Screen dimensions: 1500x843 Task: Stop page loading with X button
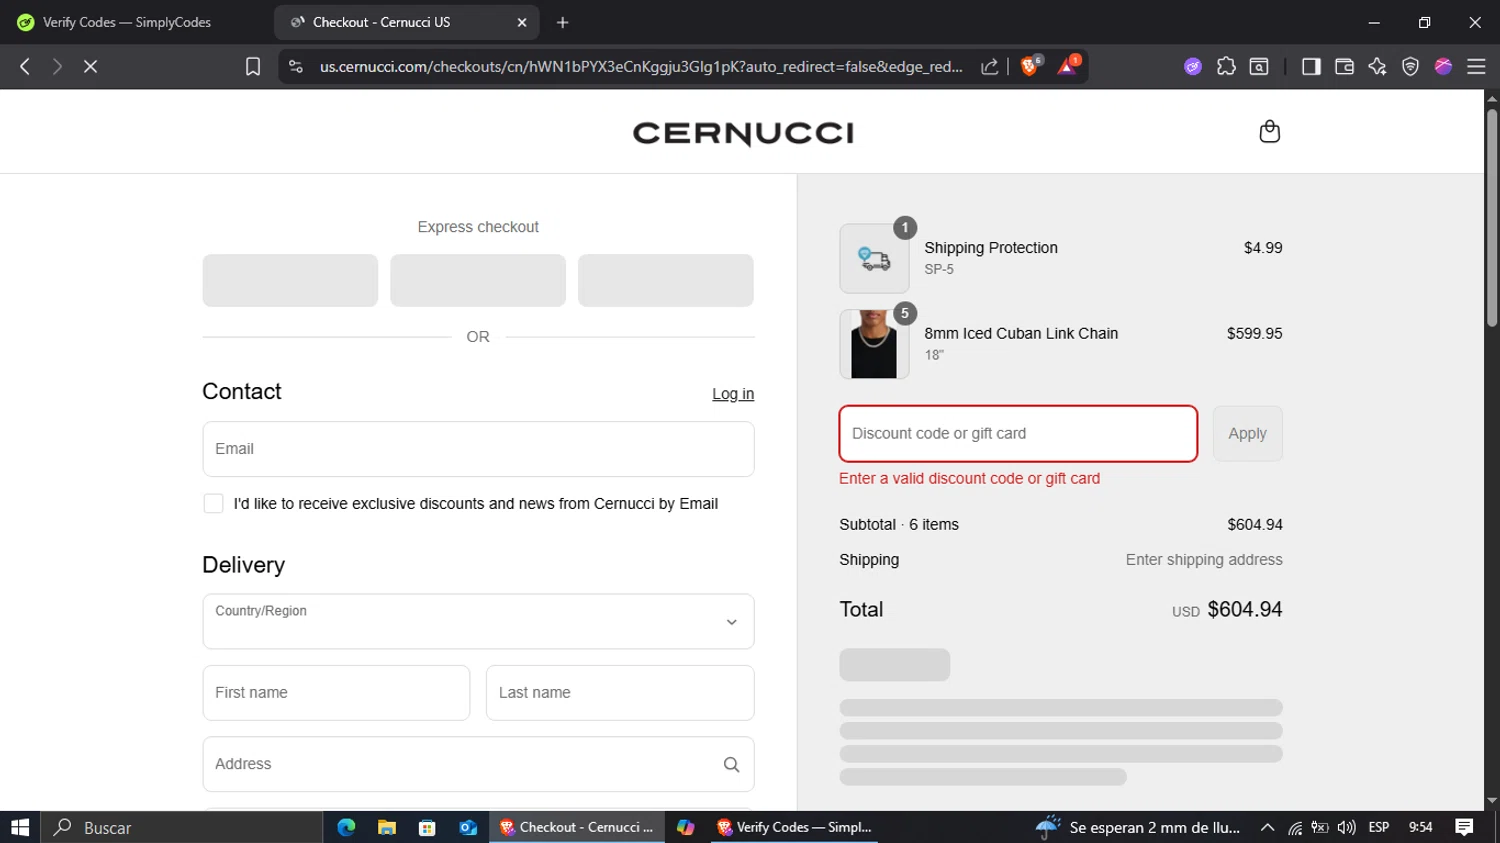pyautogui.click(x=90, y=66)
